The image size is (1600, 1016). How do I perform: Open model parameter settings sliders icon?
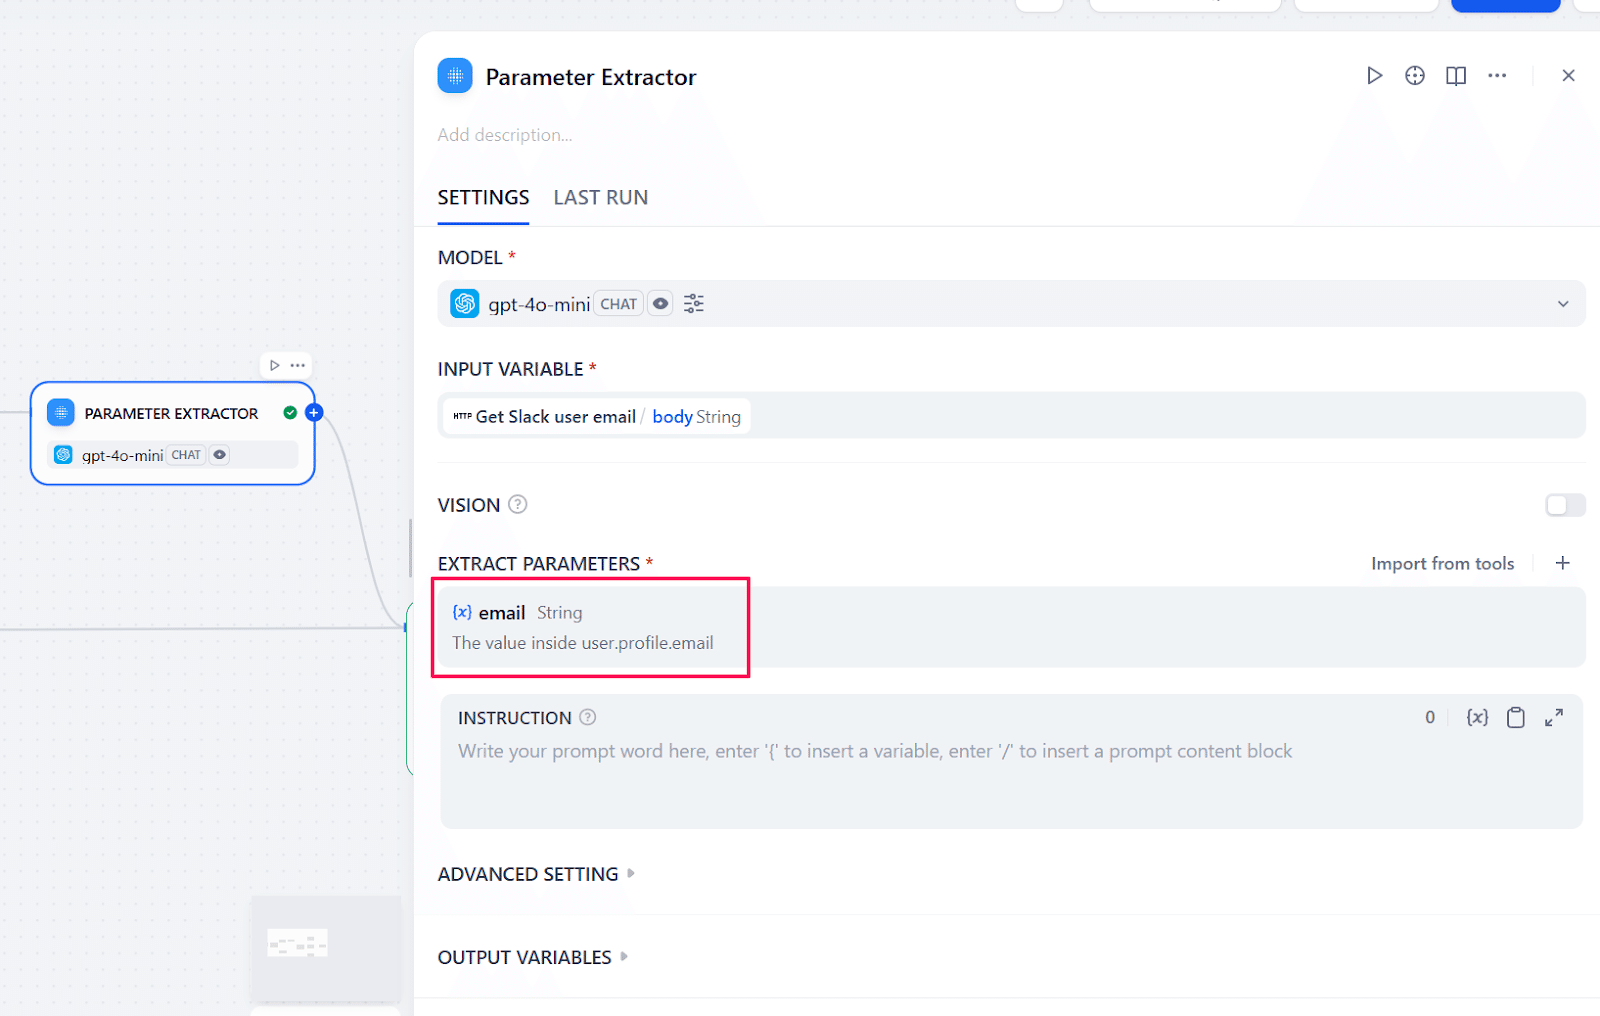point(693,304)
